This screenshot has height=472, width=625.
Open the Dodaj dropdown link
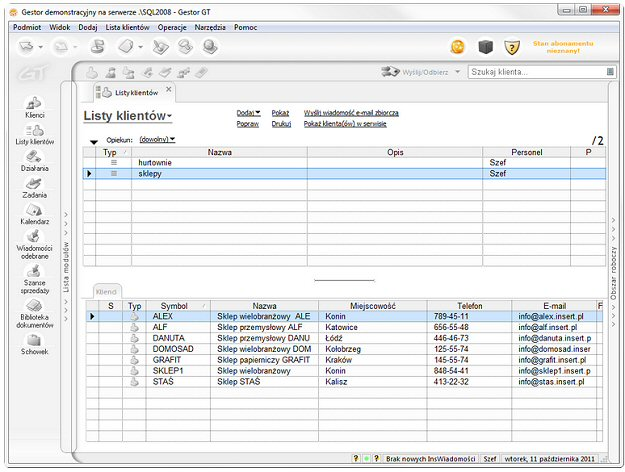pyautogui.click(x=248, y=113)
